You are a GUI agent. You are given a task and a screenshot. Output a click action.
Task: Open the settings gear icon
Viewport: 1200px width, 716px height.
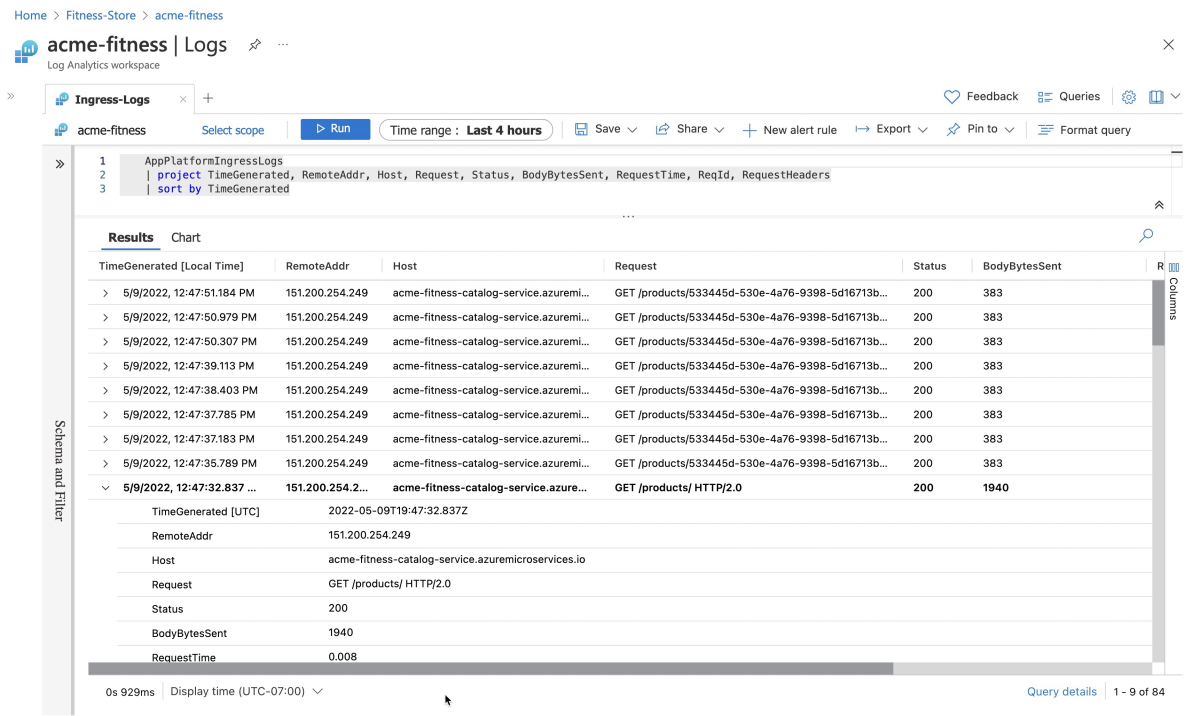coord(1129,97)
